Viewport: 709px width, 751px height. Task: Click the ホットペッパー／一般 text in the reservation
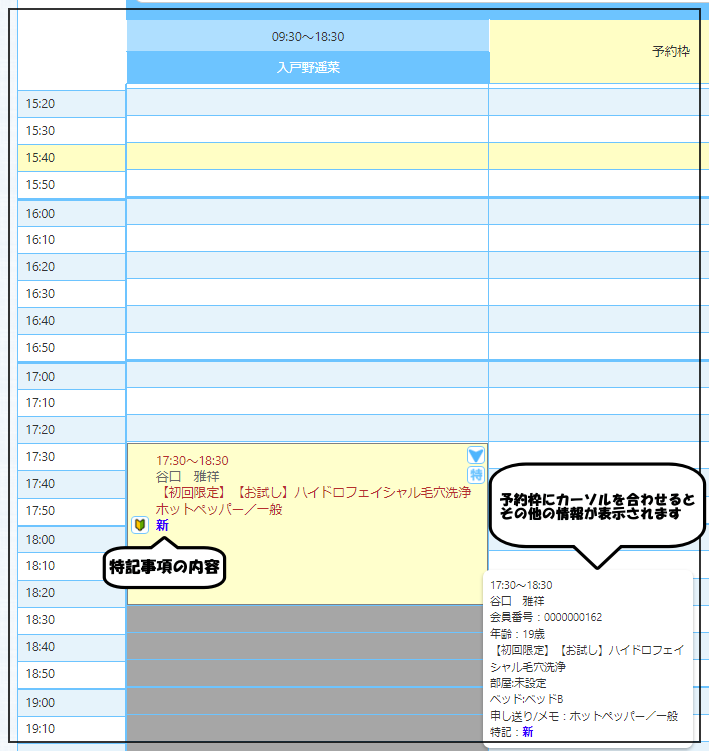(x=219, y=509)
